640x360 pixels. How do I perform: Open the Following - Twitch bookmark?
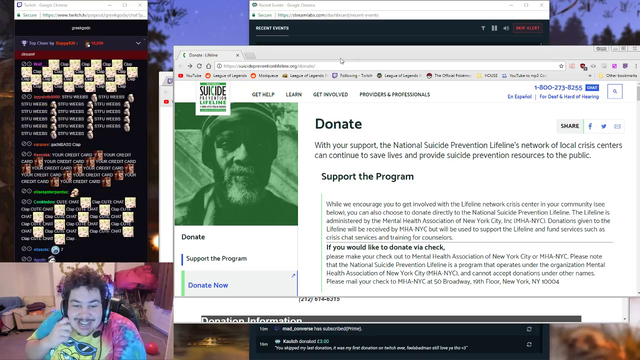352,76
